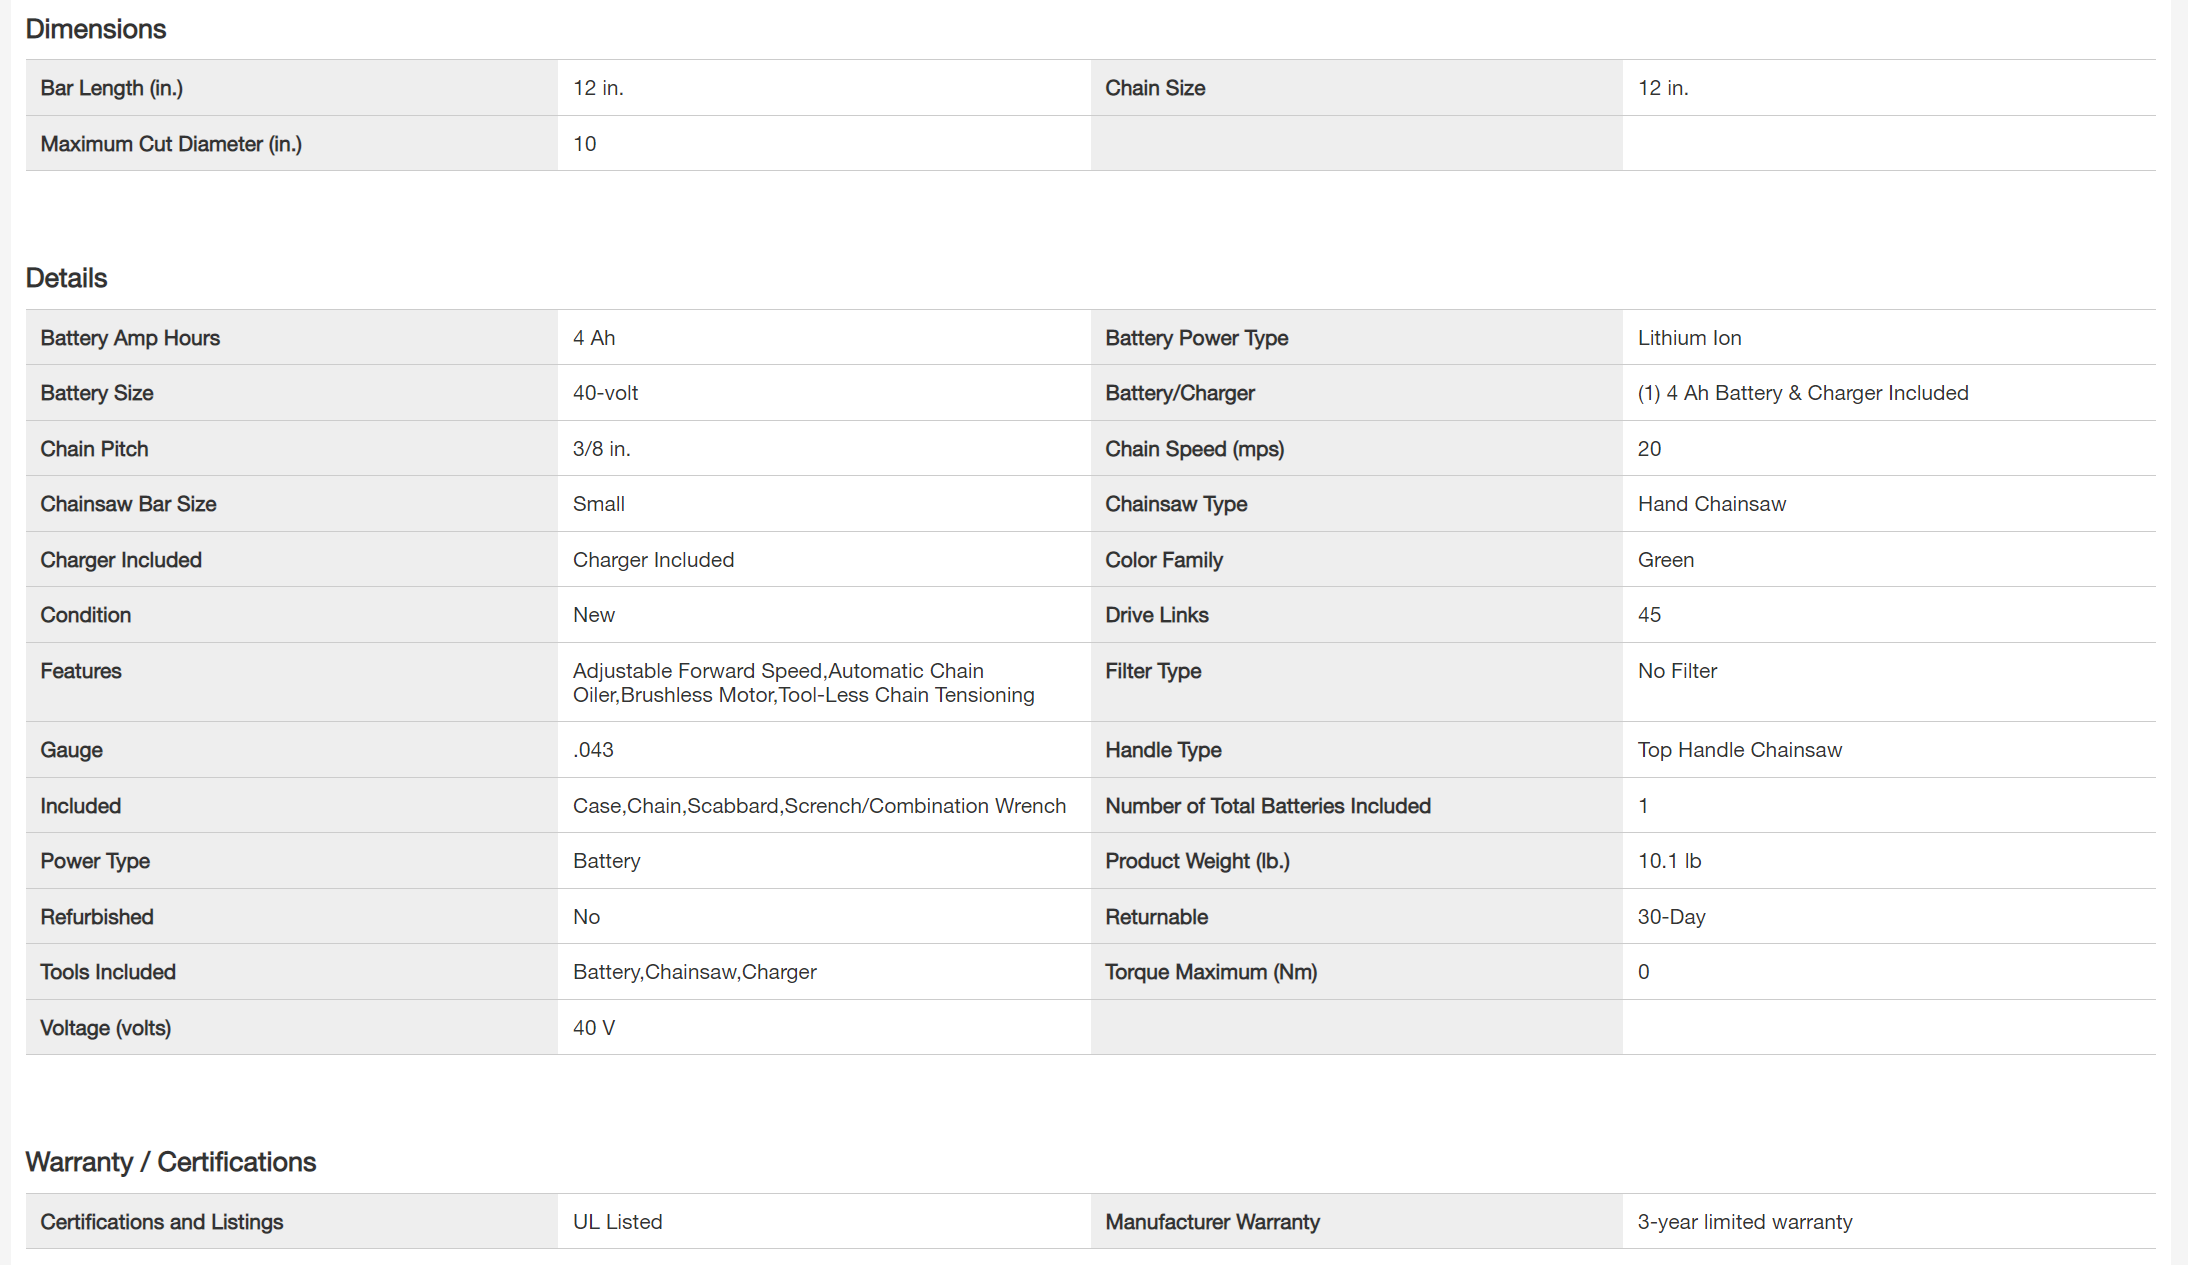Click the Warranty / Certifications heading

pos(171,1162)
